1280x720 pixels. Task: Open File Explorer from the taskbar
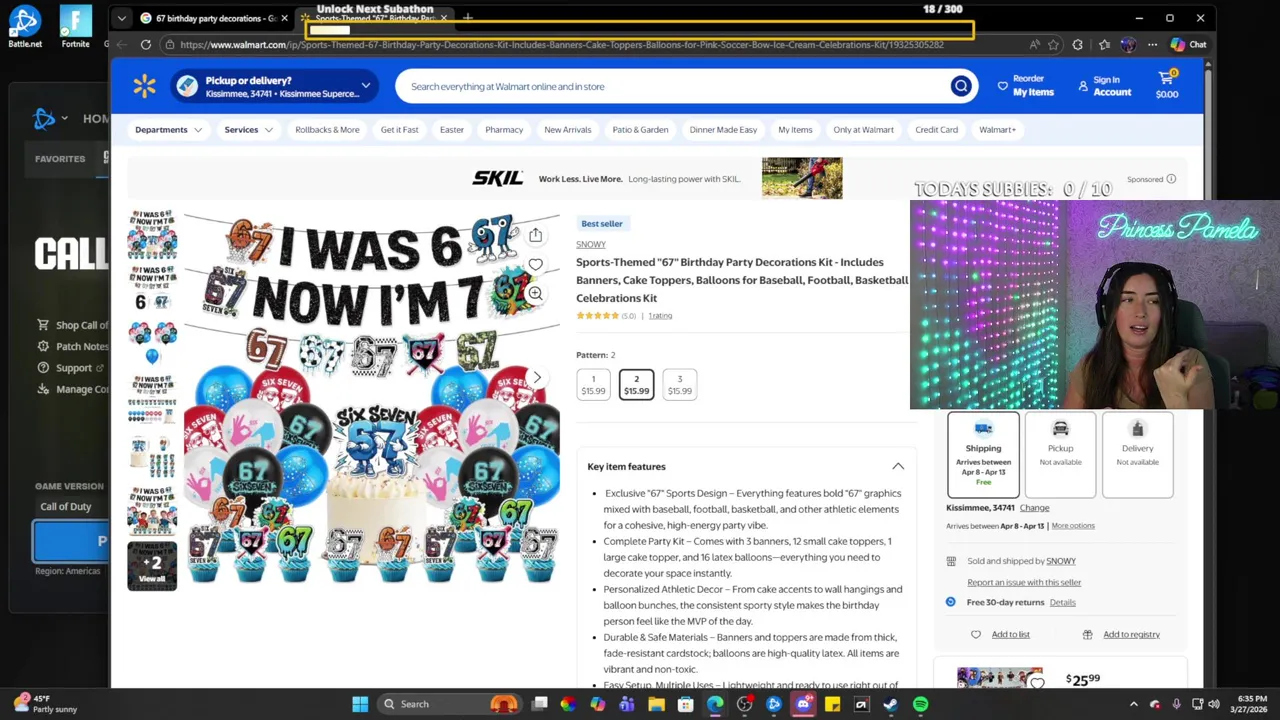coord(656,704)
